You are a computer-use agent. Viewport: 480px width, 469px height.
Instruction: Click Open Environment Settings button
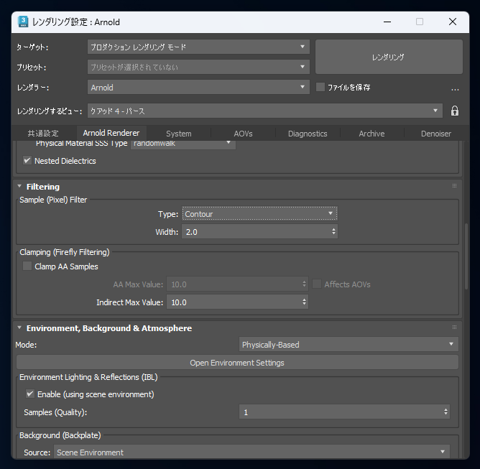tap(237, 363)
